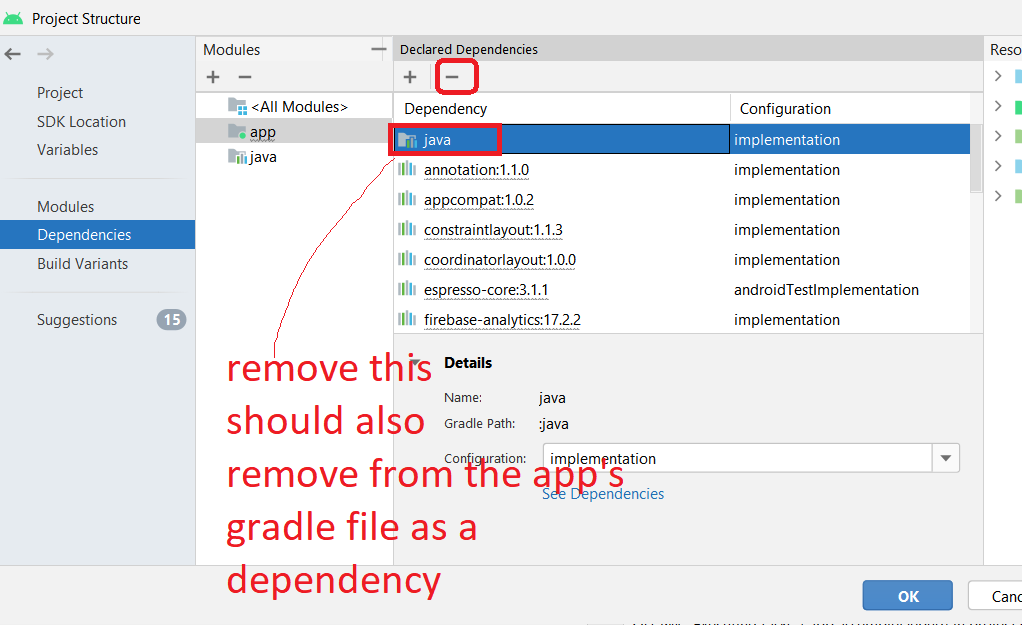Viewport: 1022px width, 629px height.
Task: Open the Configuration dropdown arrow
Action: [x=946, y=459]
